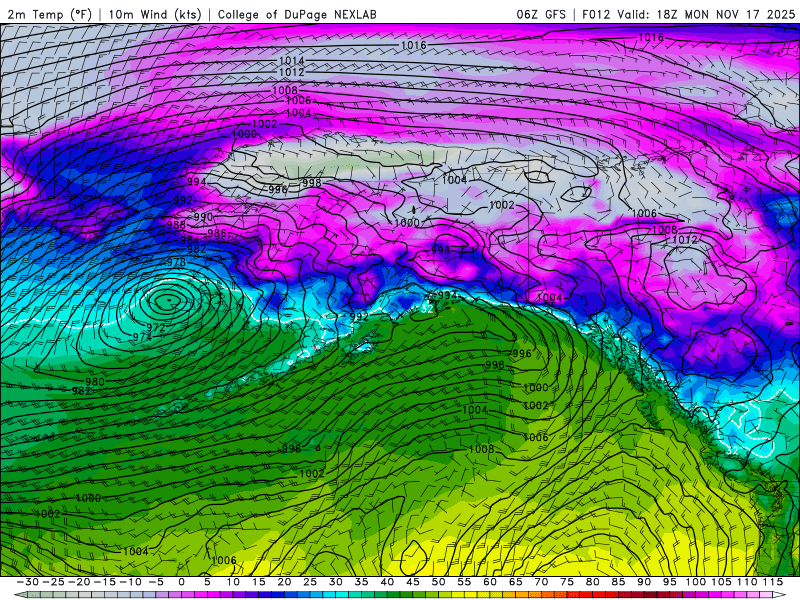Click the 60 value on temperature scale
This screenshot has height=600, width=800.
(490, 582)
